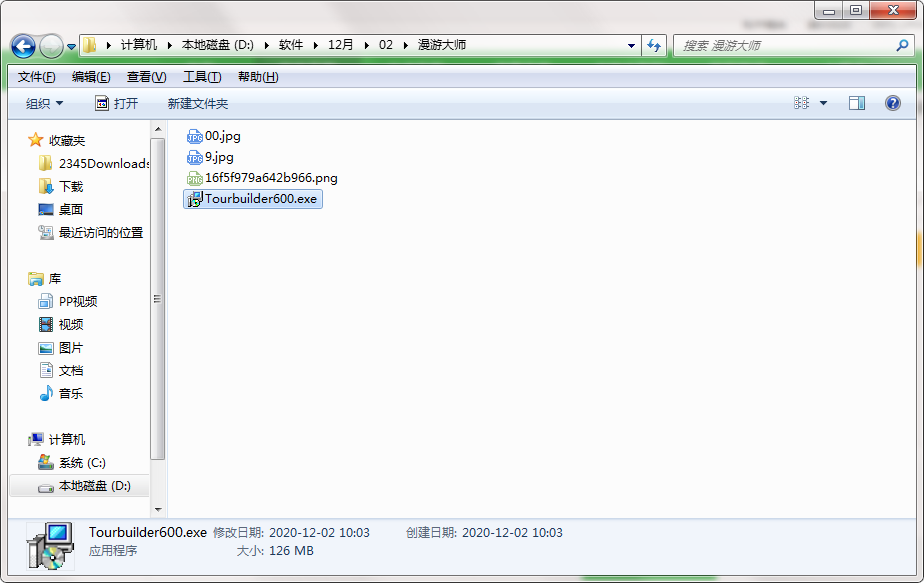The image size is (924, 583).
Task: Click the greyed forward navigation arrow
Action: pyautogui.click(x=51, y=46)
